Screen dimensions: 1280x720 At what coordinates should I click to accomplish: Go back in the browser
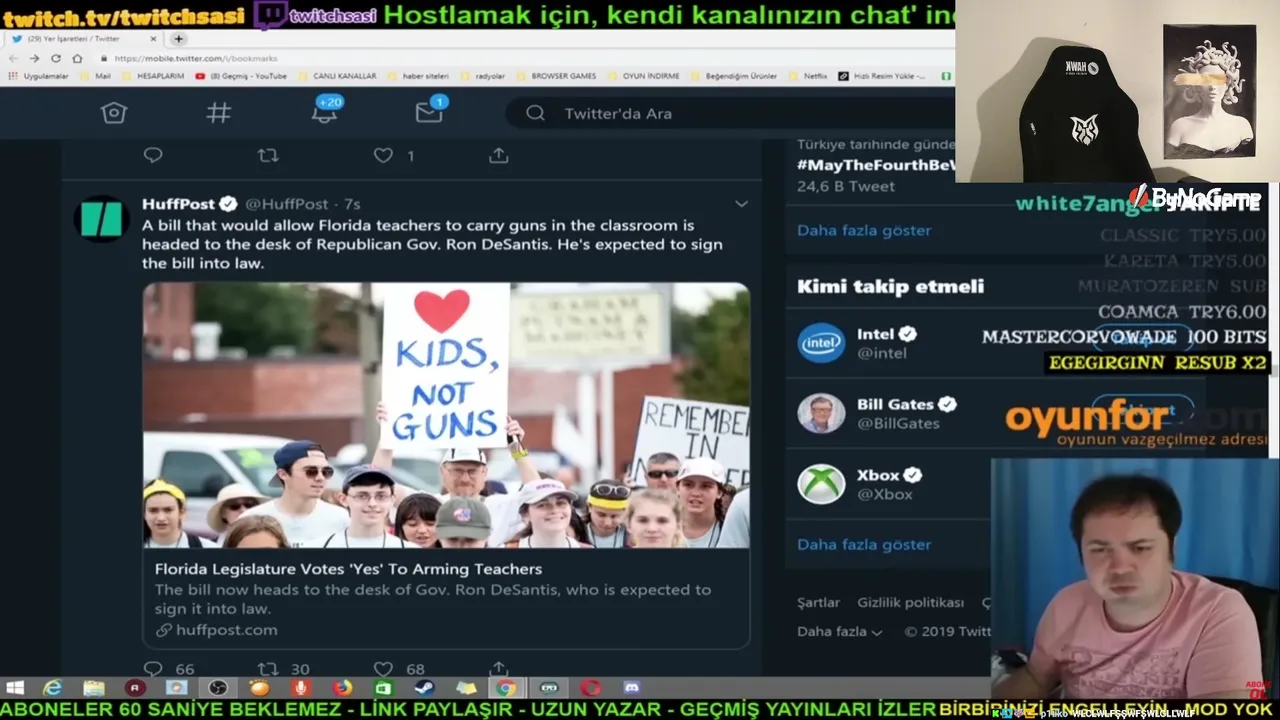[15, 58]
